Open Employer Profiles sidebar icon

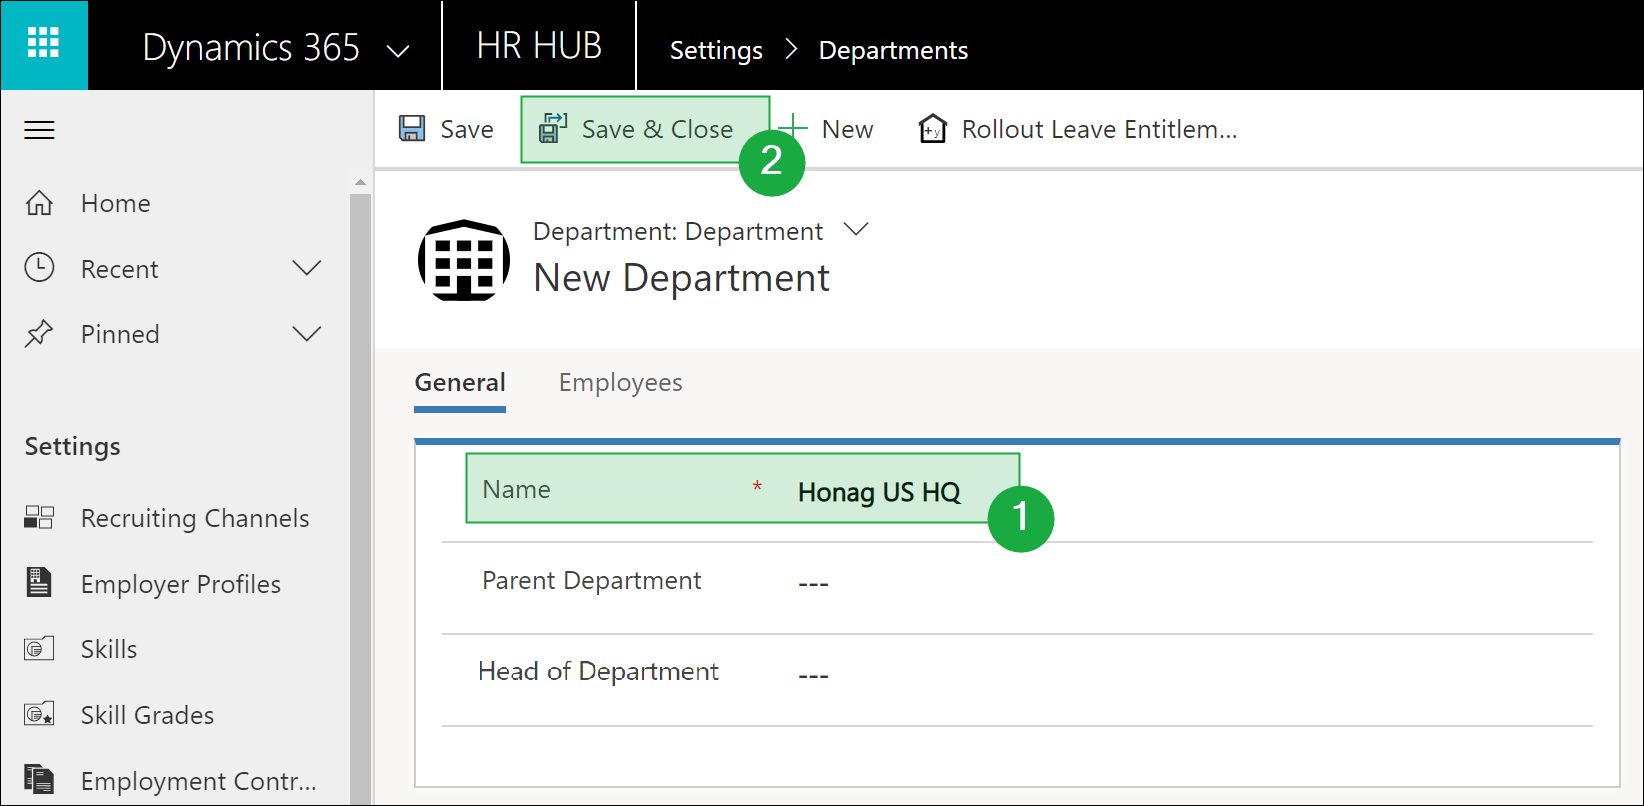pyautogui.click(x=39, y=583)
